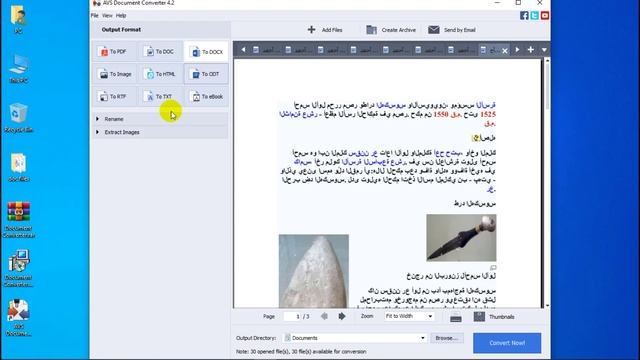Screen dimensions: 640x360
Task: Open the AVS Document Converter desktop shortcut
Action: (x=19, y=318)
